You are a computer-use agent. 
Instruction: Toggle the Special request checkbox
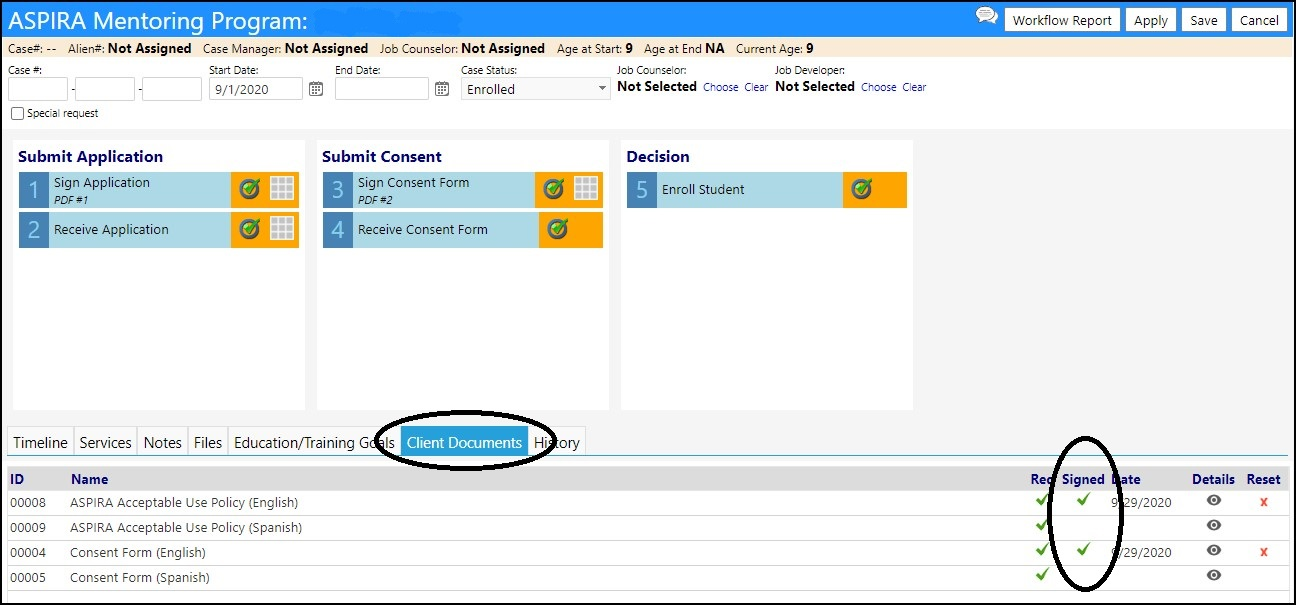[x=17, y=114]
